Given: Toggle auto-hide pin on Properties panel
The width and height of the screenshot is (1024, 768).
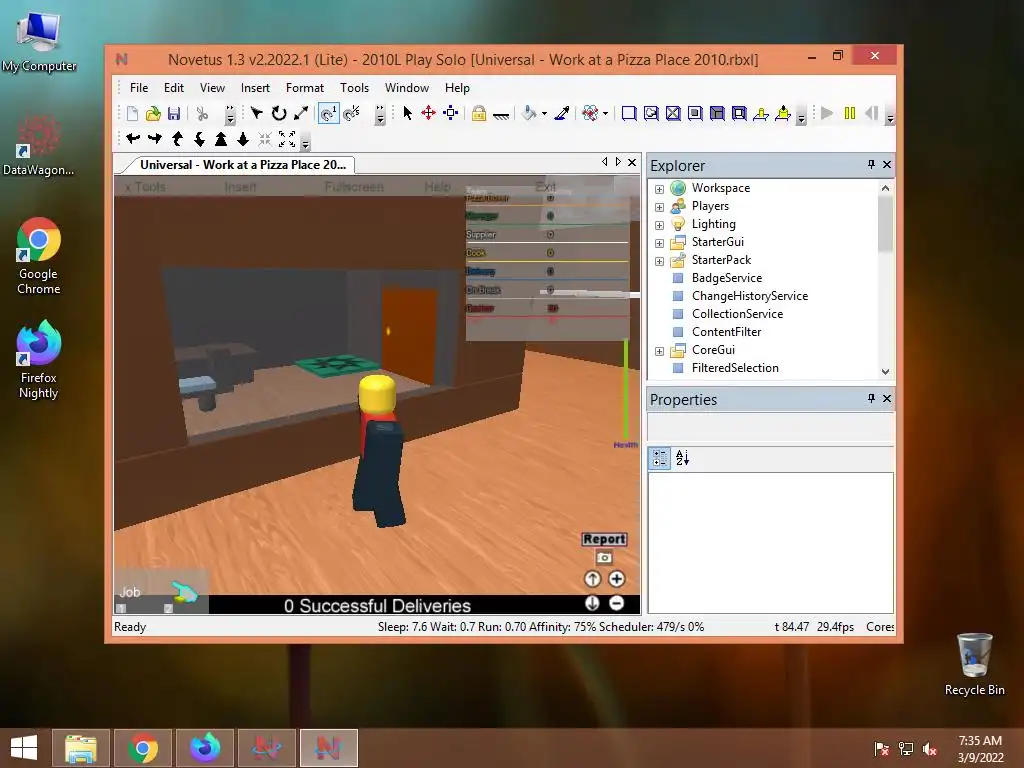Looking at the screenshot, I should click(x=871, y=398).
